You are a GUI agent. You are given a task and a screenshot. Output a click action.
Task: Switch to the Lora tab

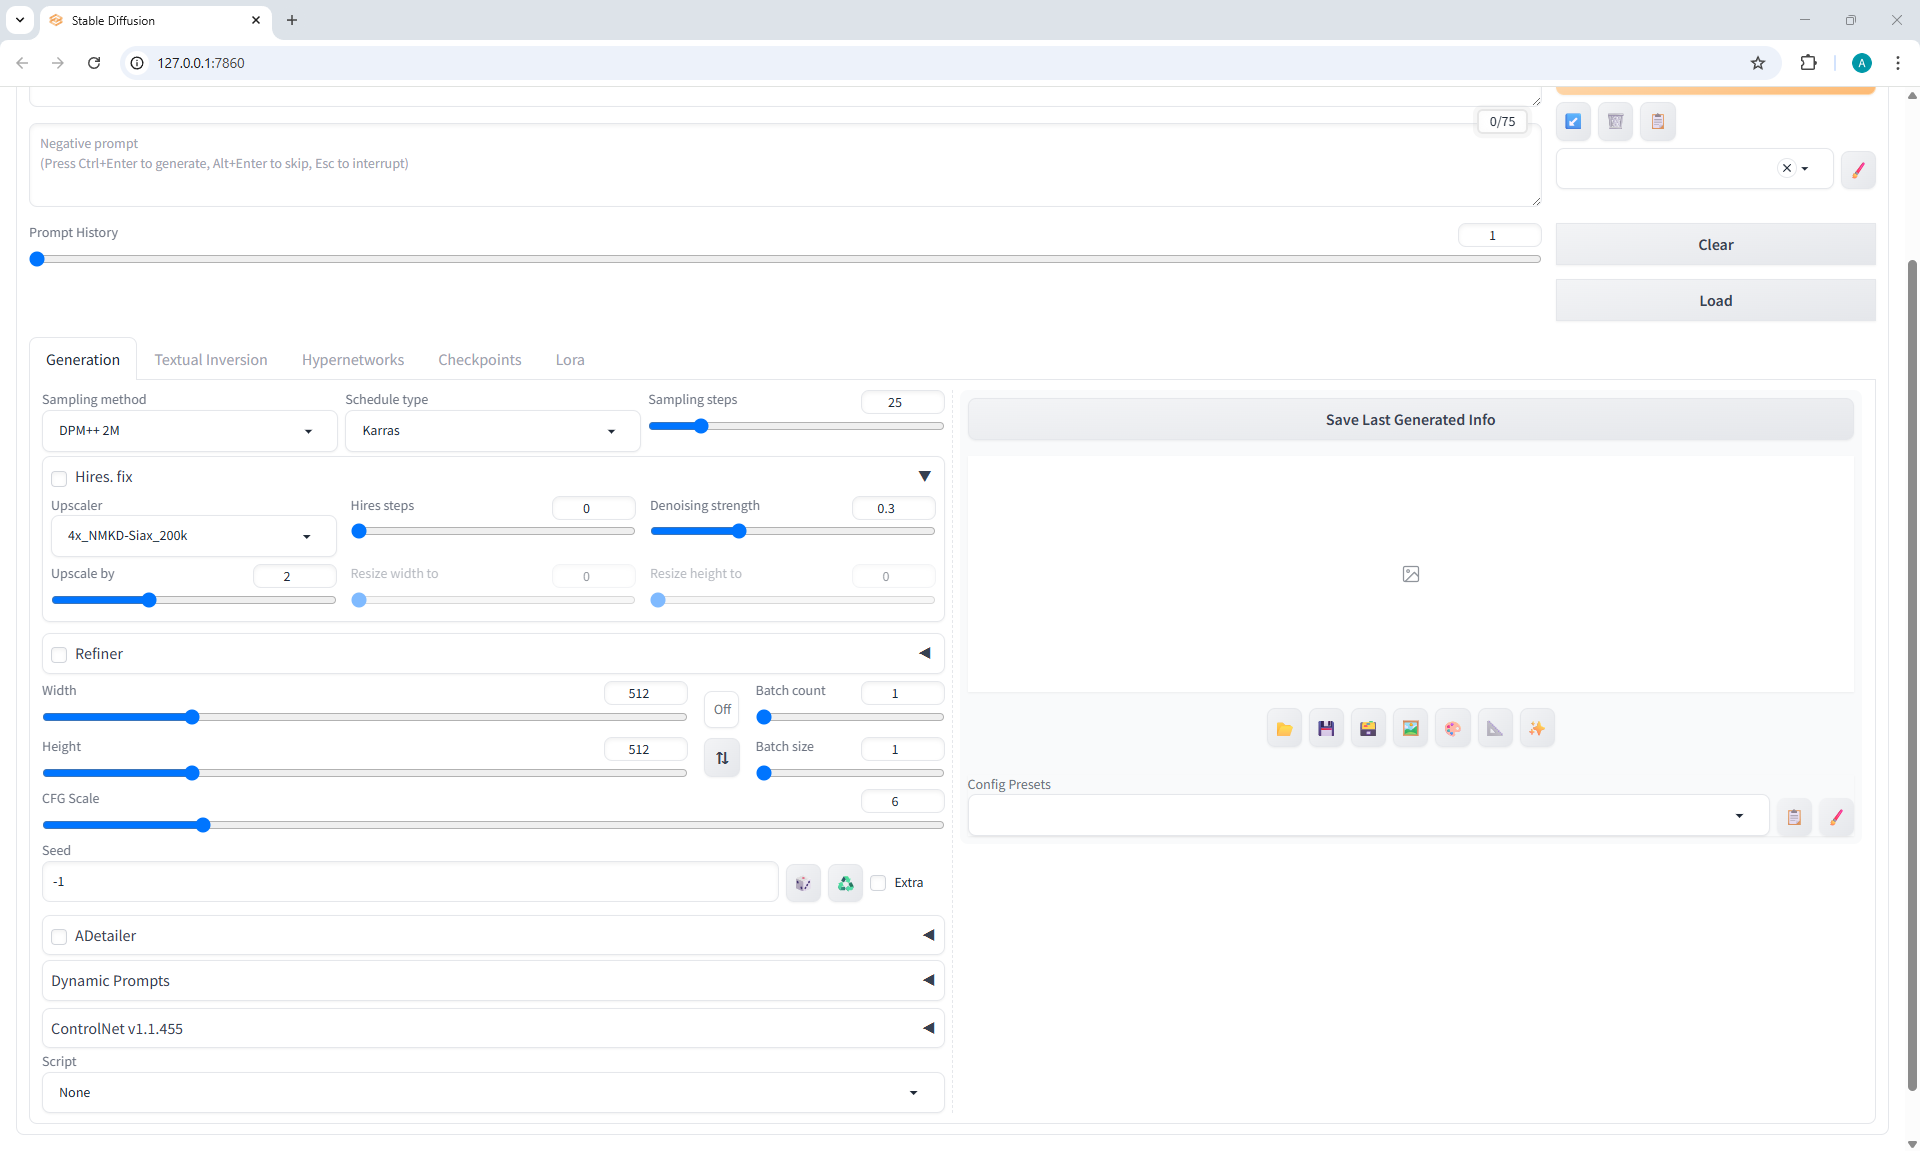tap(569, 360)
